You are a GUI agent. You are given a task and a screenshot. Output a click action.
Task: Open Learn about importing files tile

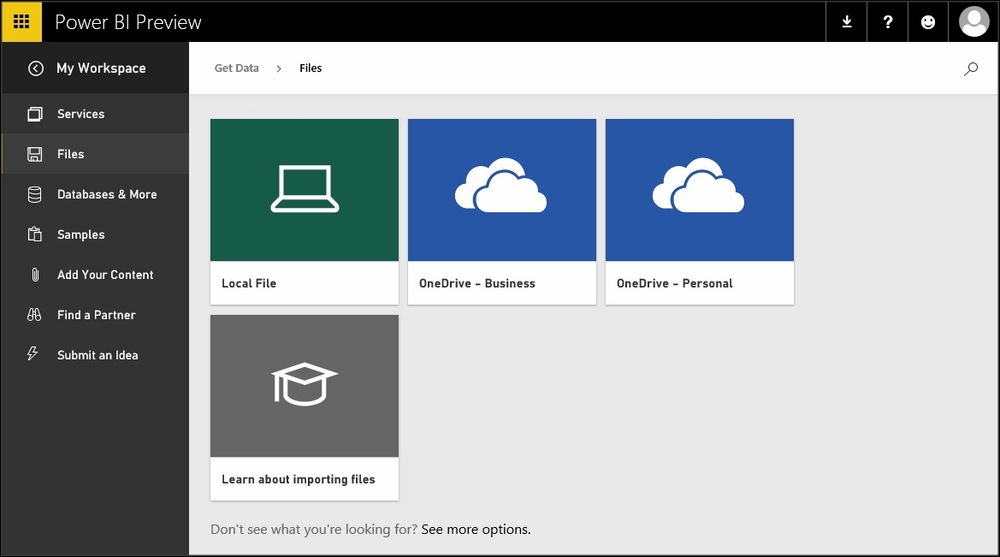pos(304,407)
